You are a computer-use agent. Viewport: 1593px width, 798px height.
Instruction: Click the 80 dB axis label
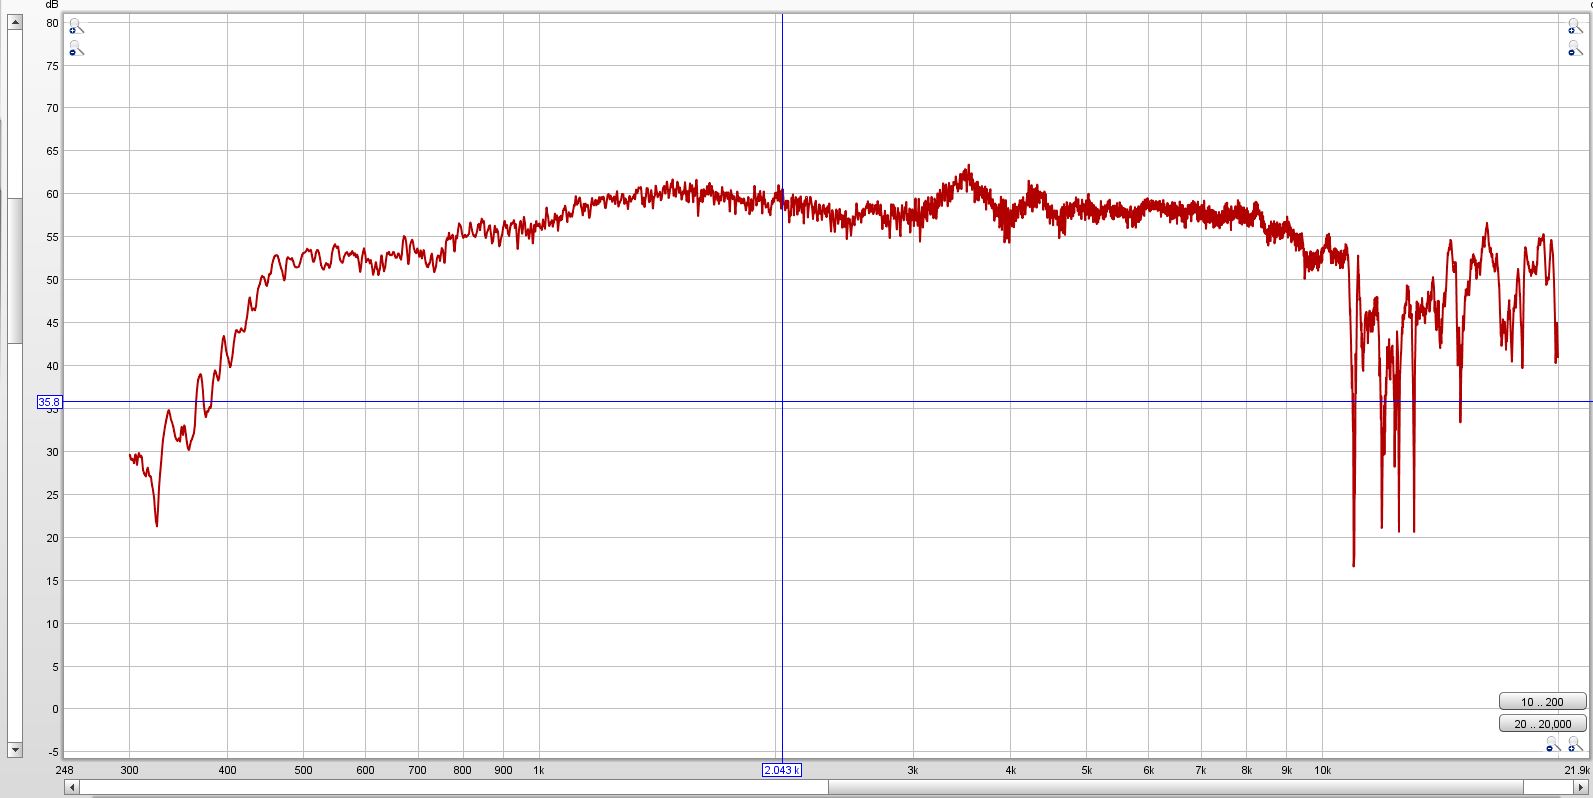point(52,22)
